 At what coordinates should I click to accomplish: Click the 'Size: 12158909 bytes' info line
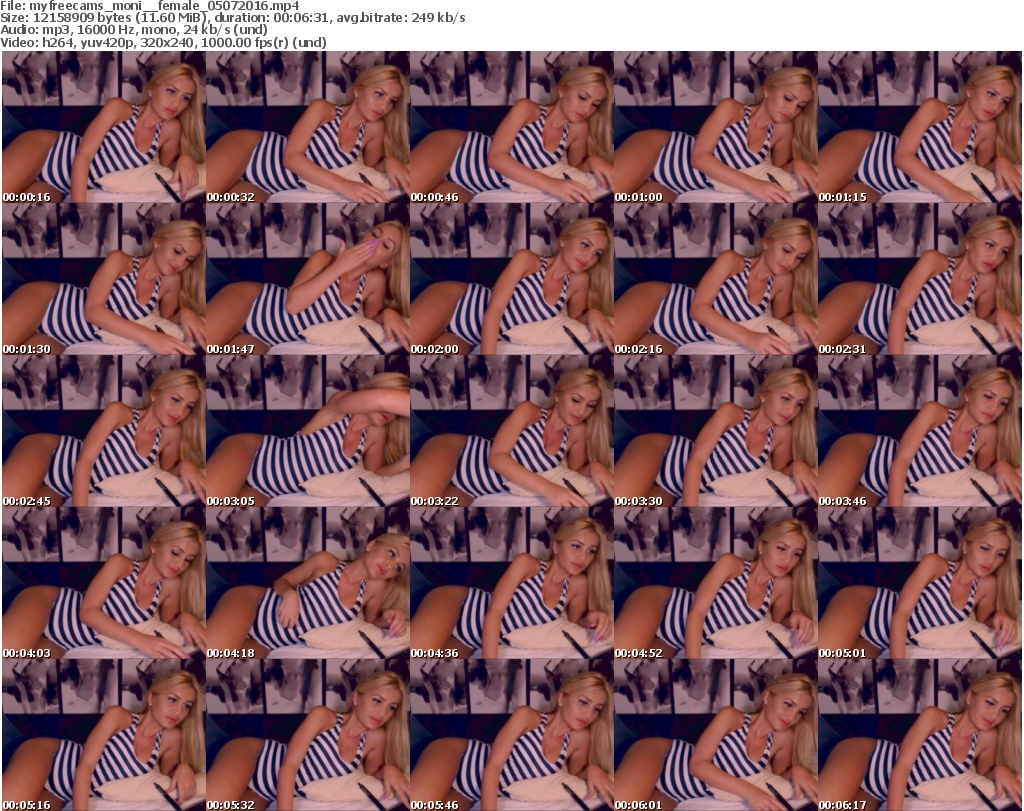(232, 18)
